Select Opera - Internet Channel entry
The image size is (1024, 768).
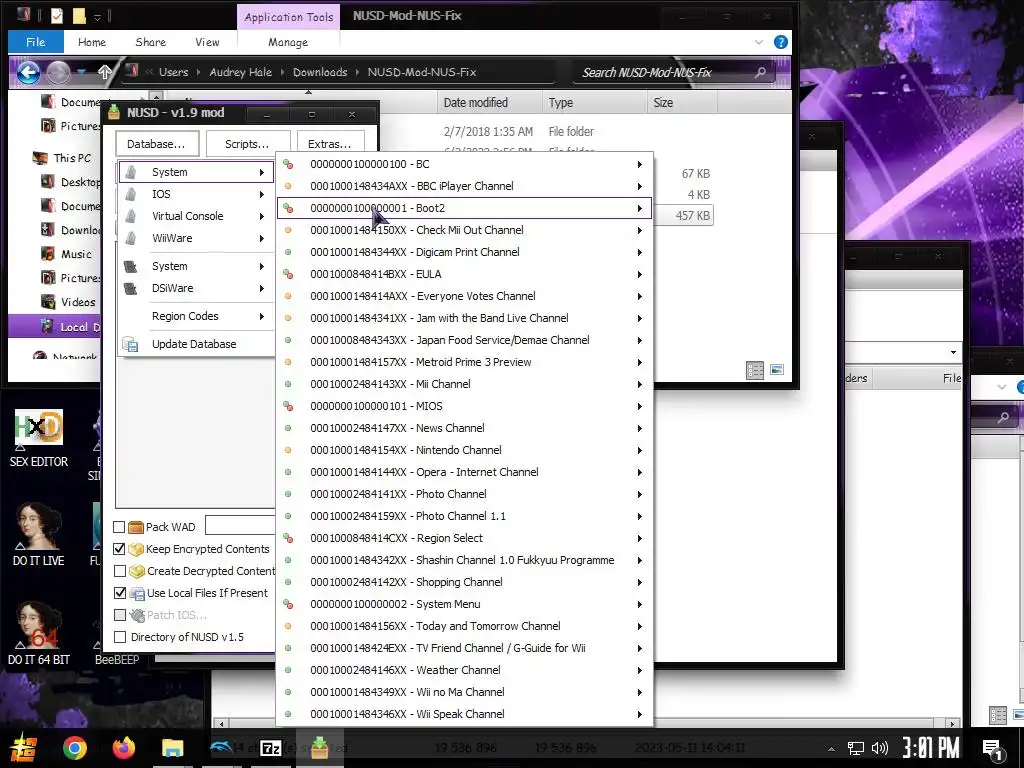[464, 472]
